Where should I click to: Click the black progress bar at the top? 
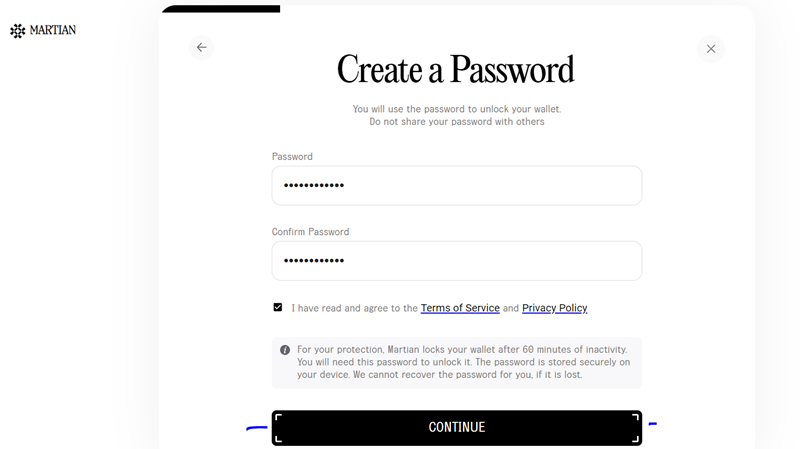(x=221, y=9)
